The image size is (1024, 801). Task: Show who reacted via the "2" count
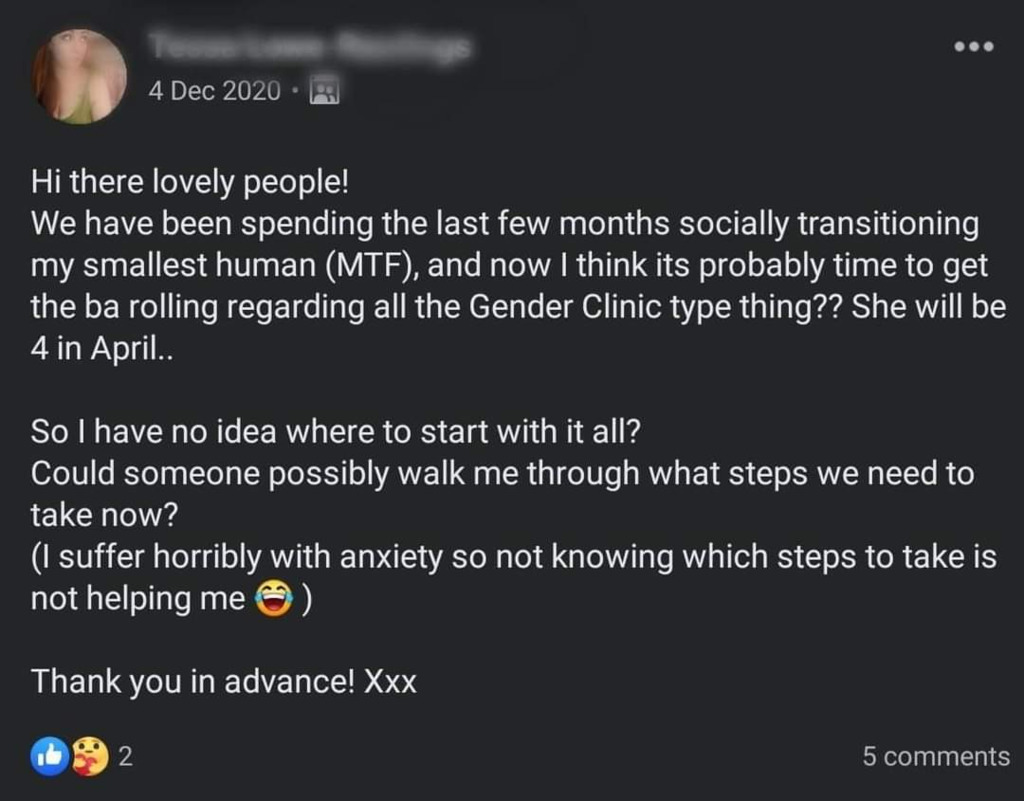pyautogui.click(x=125, y=757)
